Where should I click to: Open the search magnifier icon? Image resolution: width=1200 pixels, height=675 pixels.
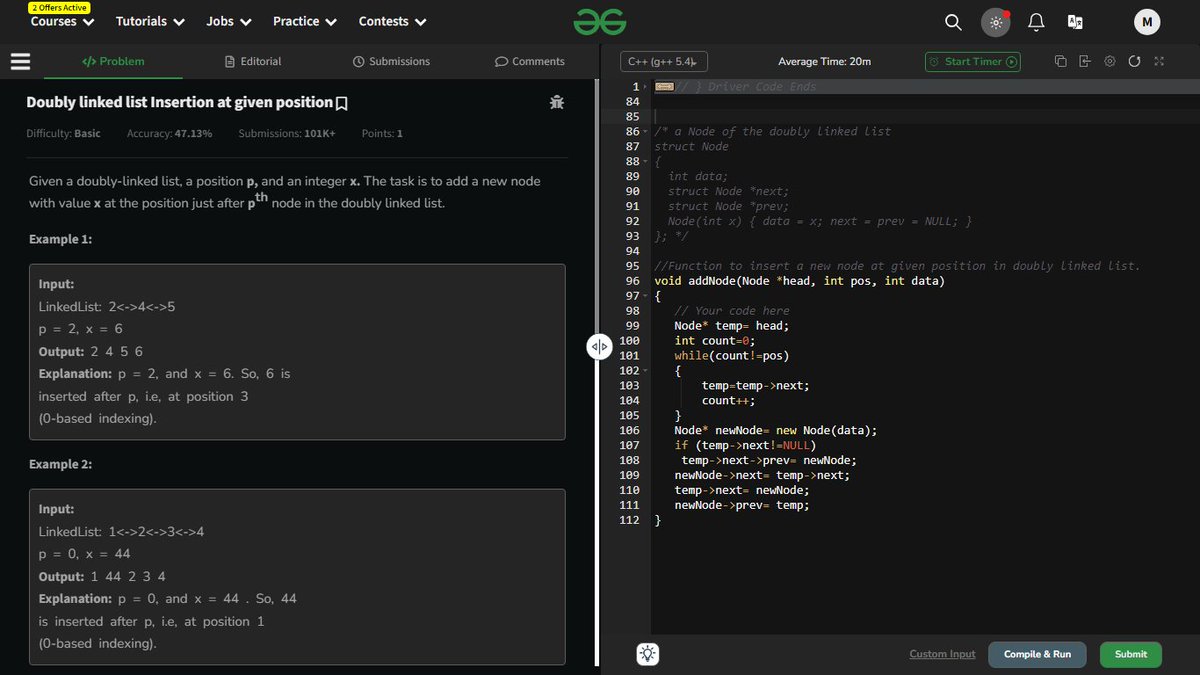click(x=954, y=22)
